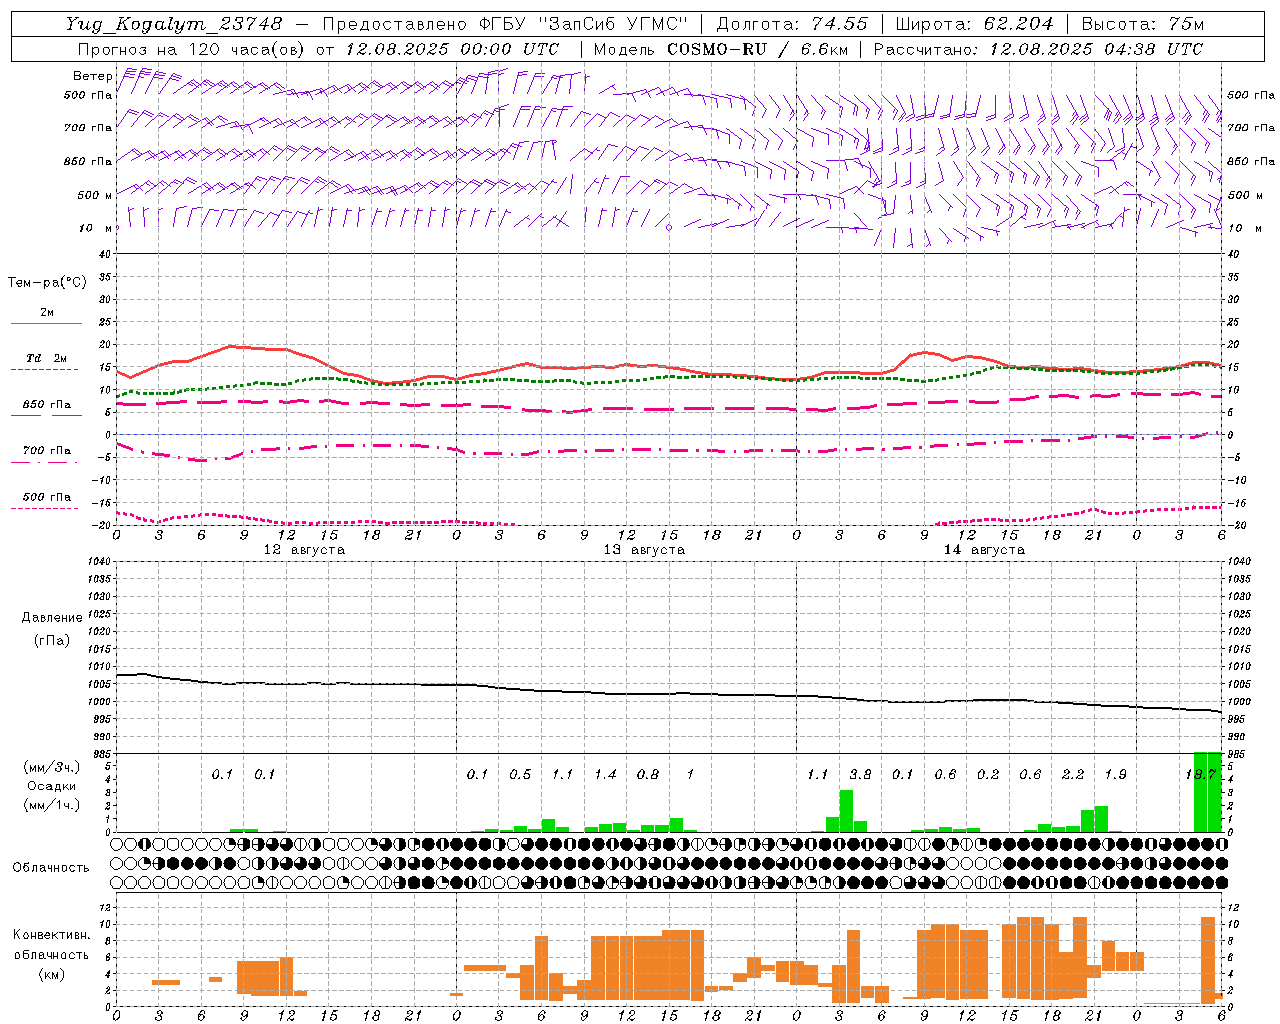
Task: Click the 1.4 precipitation total value
Action: (x=605, y=775)
